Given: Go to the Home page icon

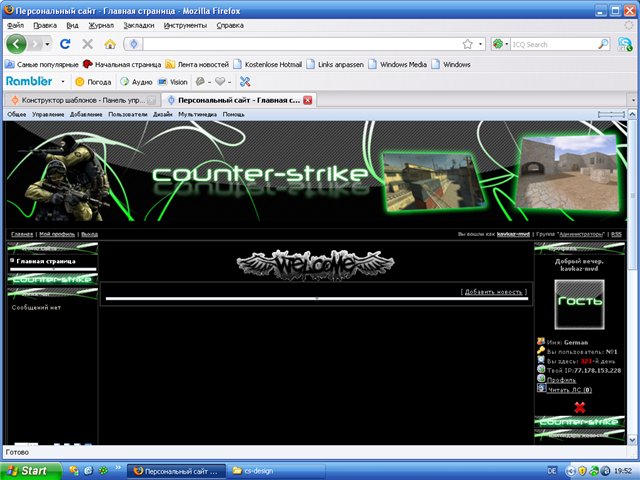Looking at the screenshot, I should [x=110, y=44].
